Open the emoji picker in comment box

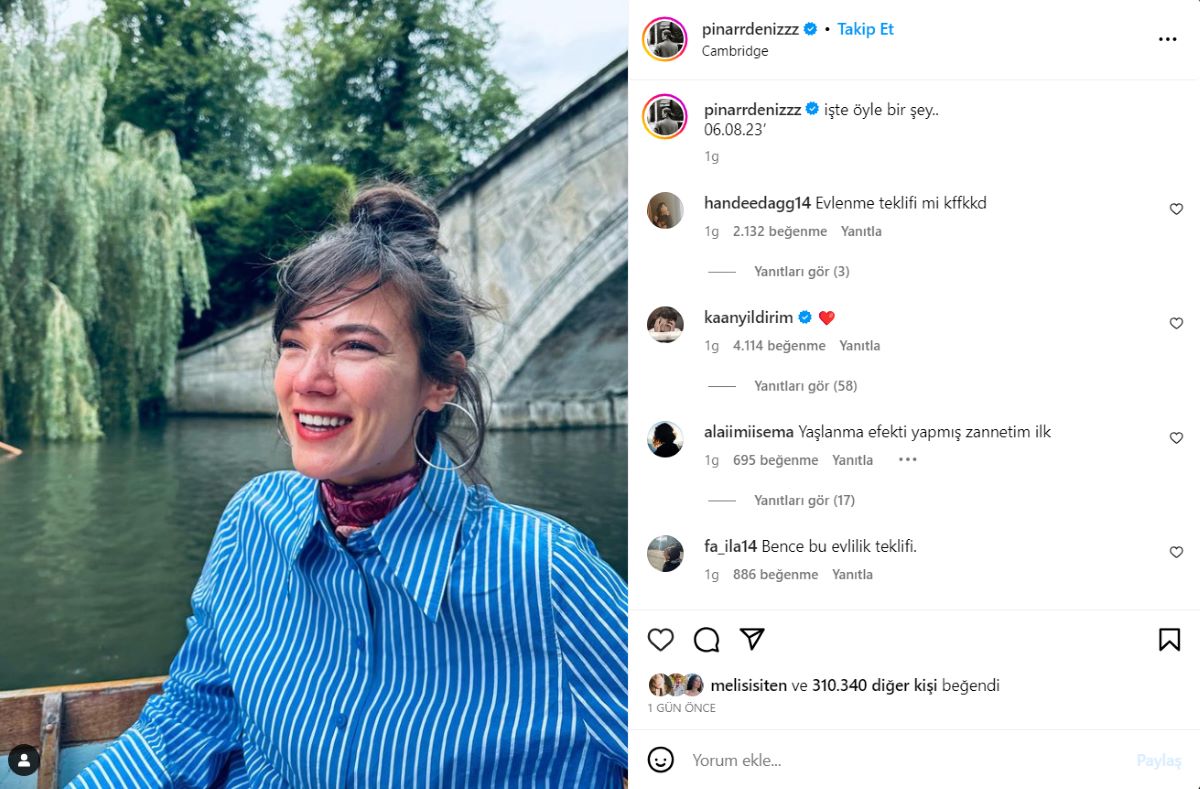[661, 760]
